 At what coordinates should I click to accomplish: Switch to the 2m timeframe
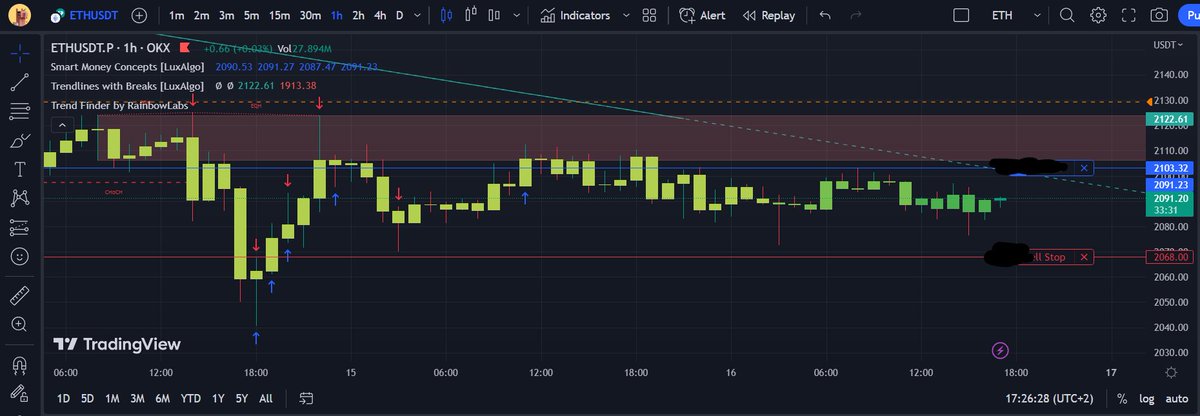(202, 16)
